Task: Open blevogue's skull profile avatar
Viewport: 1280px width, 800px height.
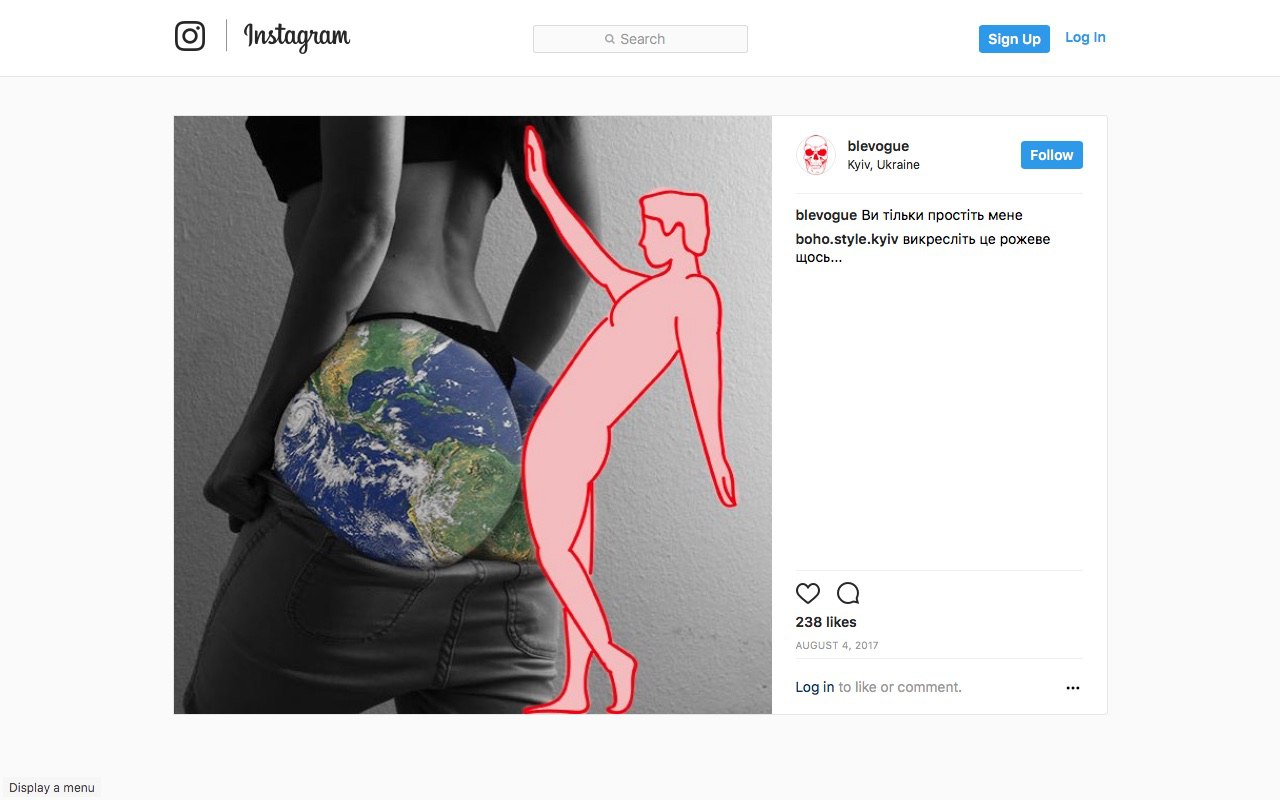Action: click(816, 155)
